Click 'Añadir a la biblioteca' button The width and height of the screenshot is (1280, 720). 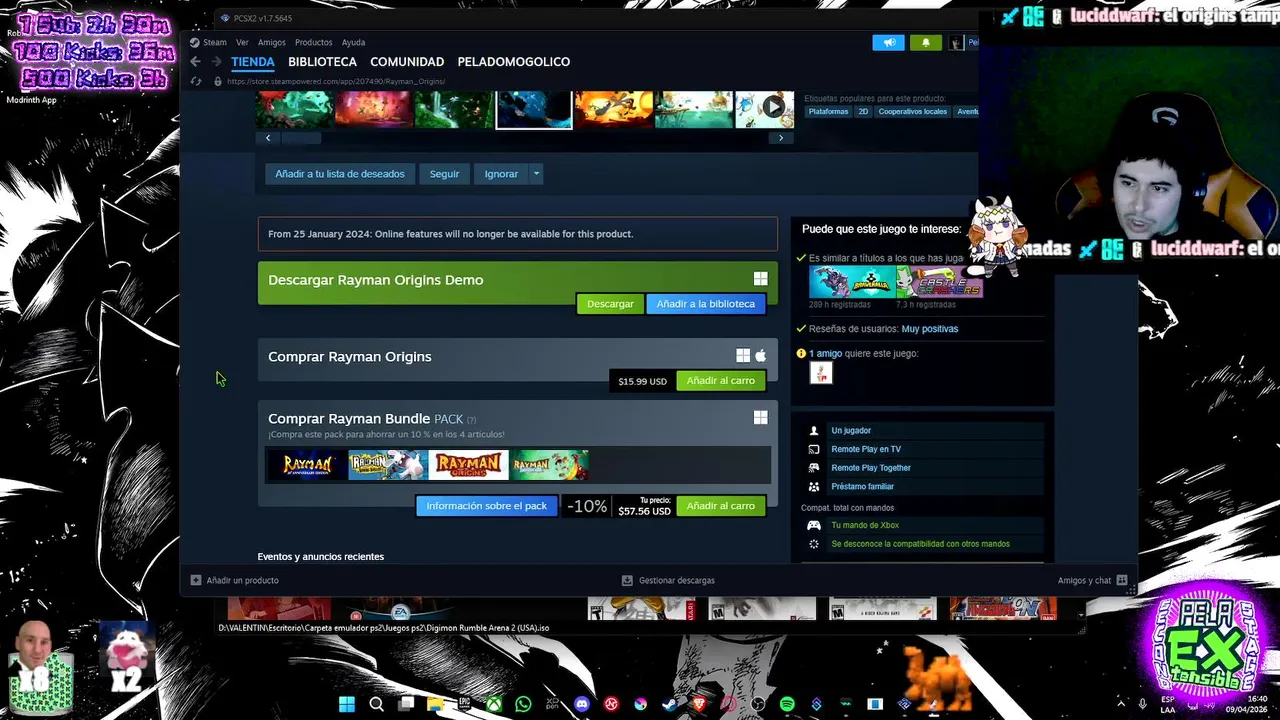(x=706, y=304)
